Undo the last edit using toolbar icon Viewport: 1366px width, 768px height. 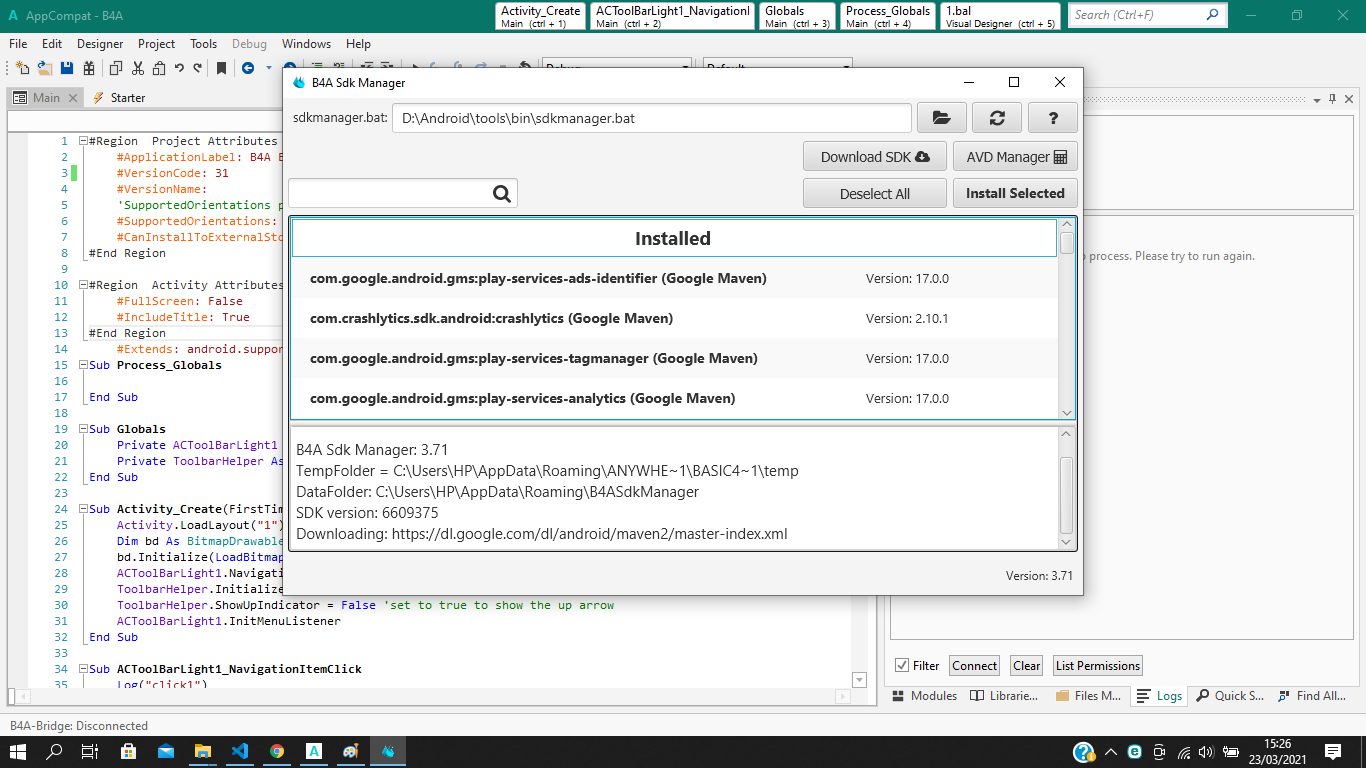pos(178,67)
